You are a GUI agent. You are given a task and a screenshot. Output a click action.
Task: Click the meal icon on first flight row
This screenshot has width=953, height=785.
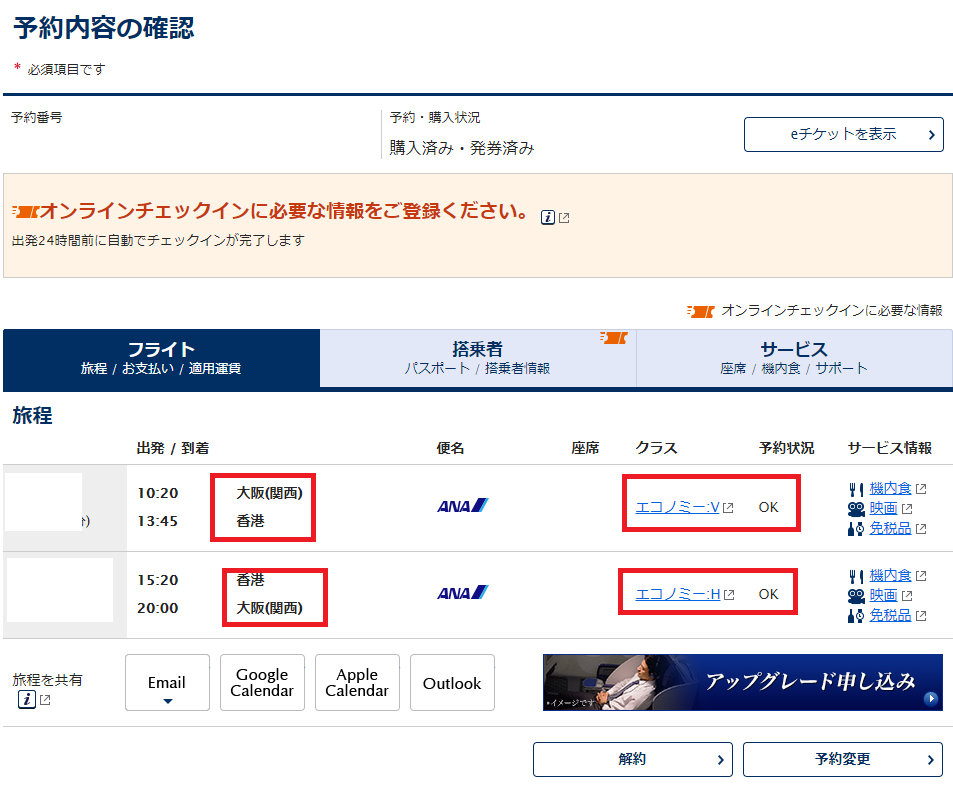tap(855, 489)
